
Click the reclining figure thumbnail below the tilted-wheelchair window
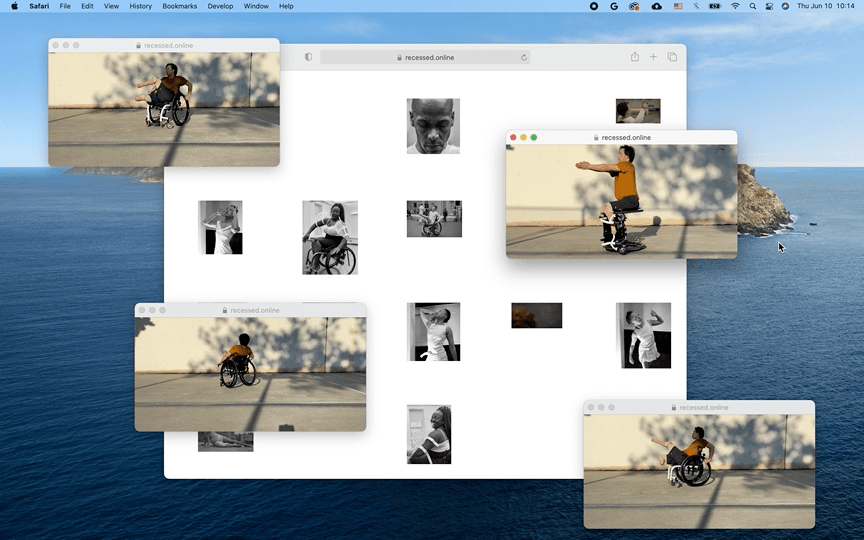tap(226, 441)
